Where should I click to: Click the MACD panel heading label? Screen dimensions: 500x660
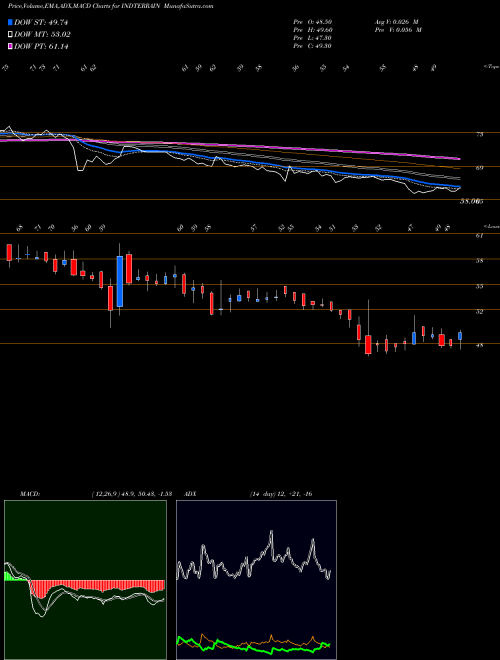[x=29, y=494]
